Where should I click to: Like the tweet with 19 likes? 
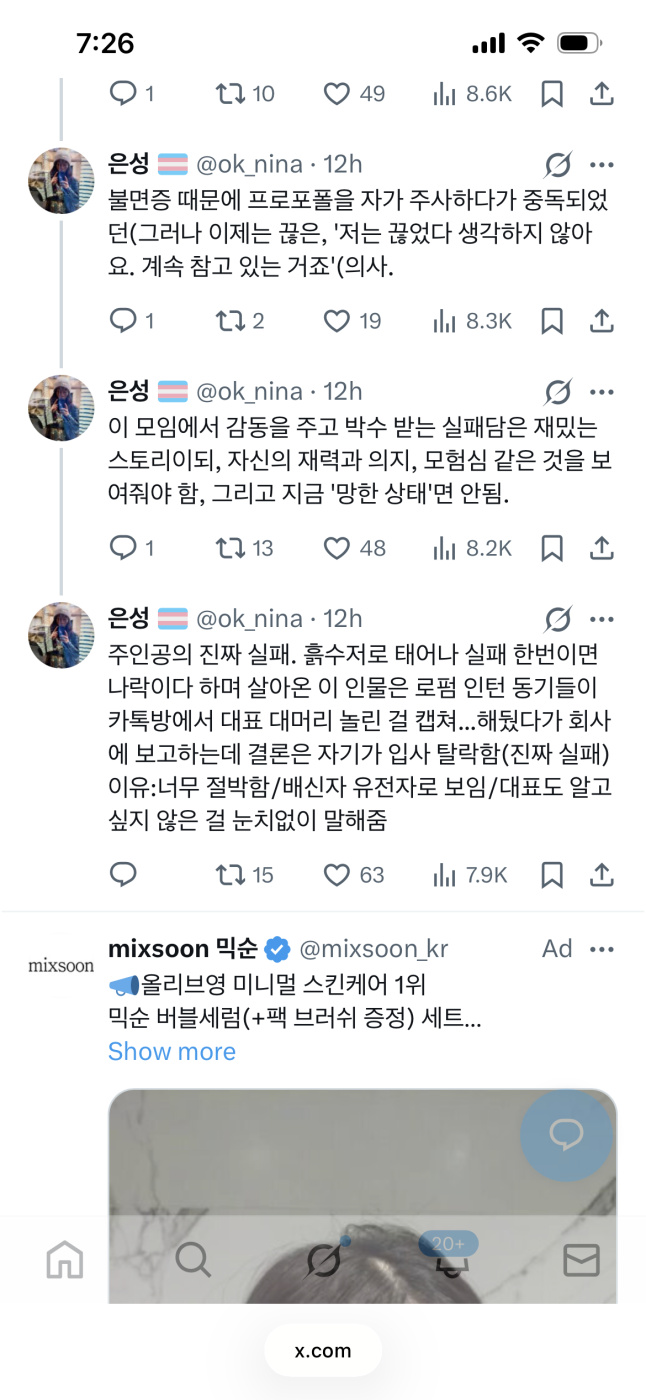coord(337,321)
